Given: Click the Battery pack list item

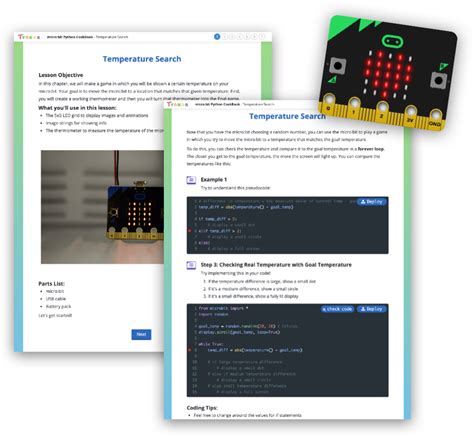Looking at the screenshot, I should pyautogui.click(x=58, y=307).
